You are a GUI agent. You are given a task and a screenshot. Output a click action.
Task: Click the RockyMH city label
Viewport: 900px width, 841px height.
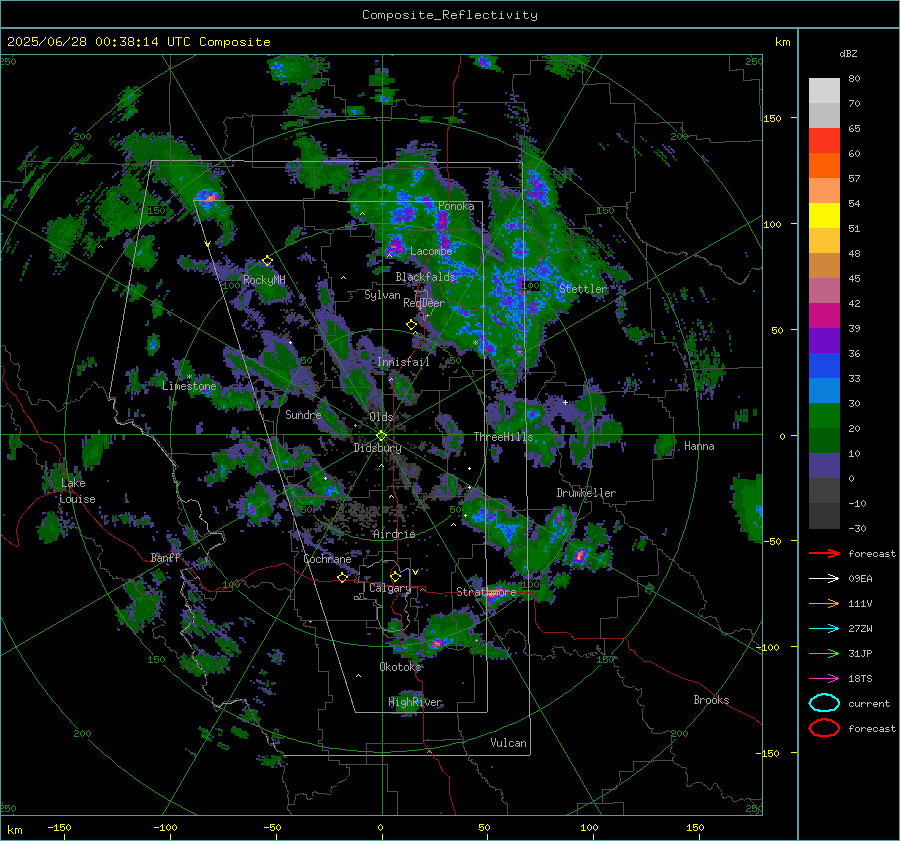pyautogui.click(x=264, y=280)
